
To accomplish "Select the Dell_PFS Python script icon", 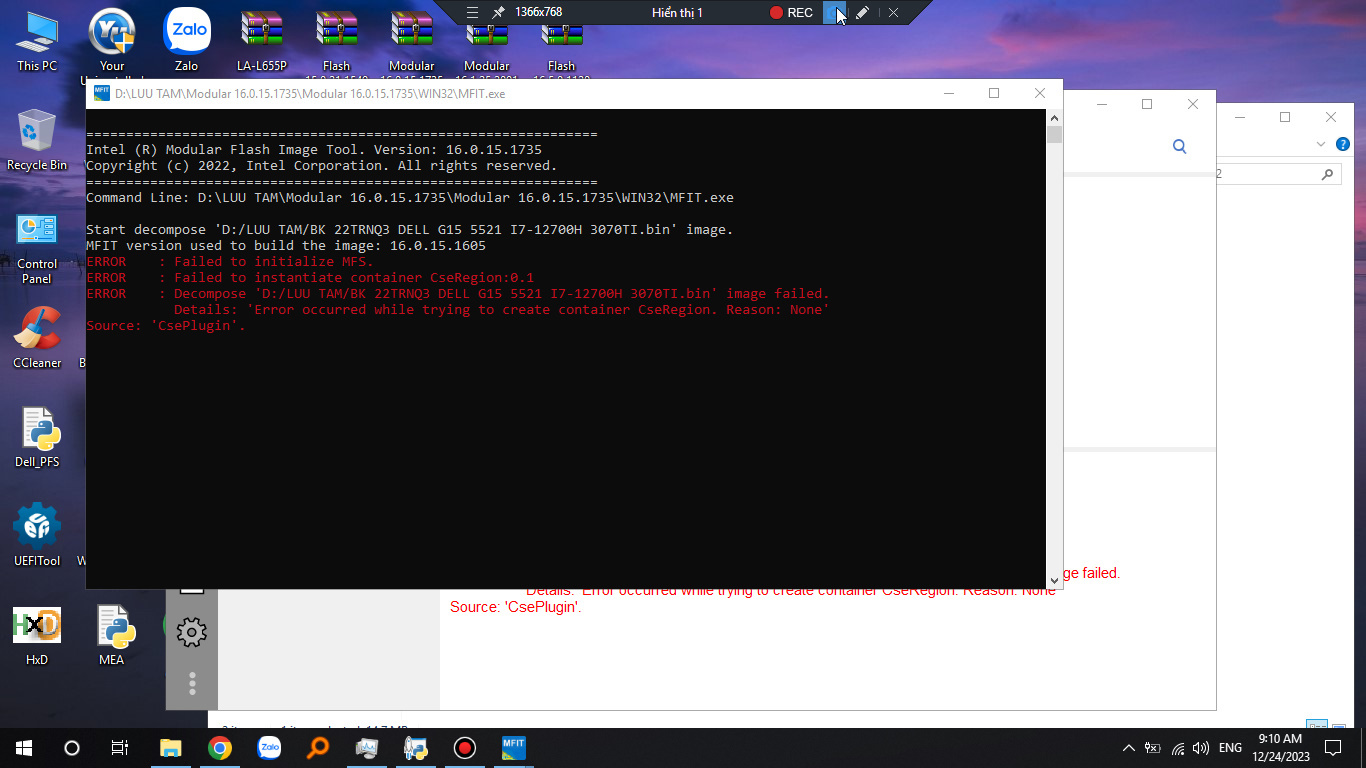I will point(37,437).
